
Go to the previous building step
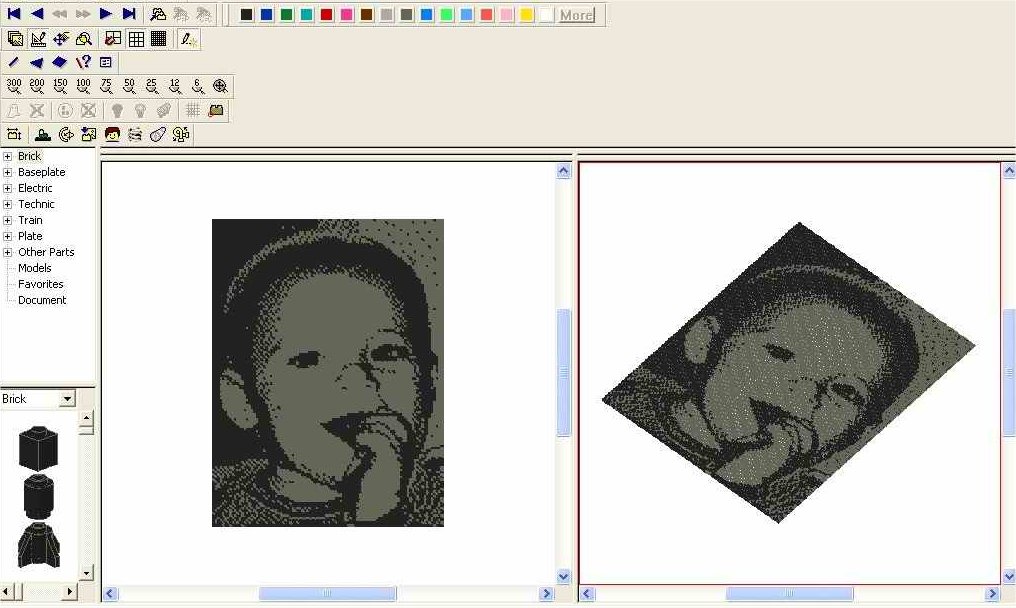(37, 14)
